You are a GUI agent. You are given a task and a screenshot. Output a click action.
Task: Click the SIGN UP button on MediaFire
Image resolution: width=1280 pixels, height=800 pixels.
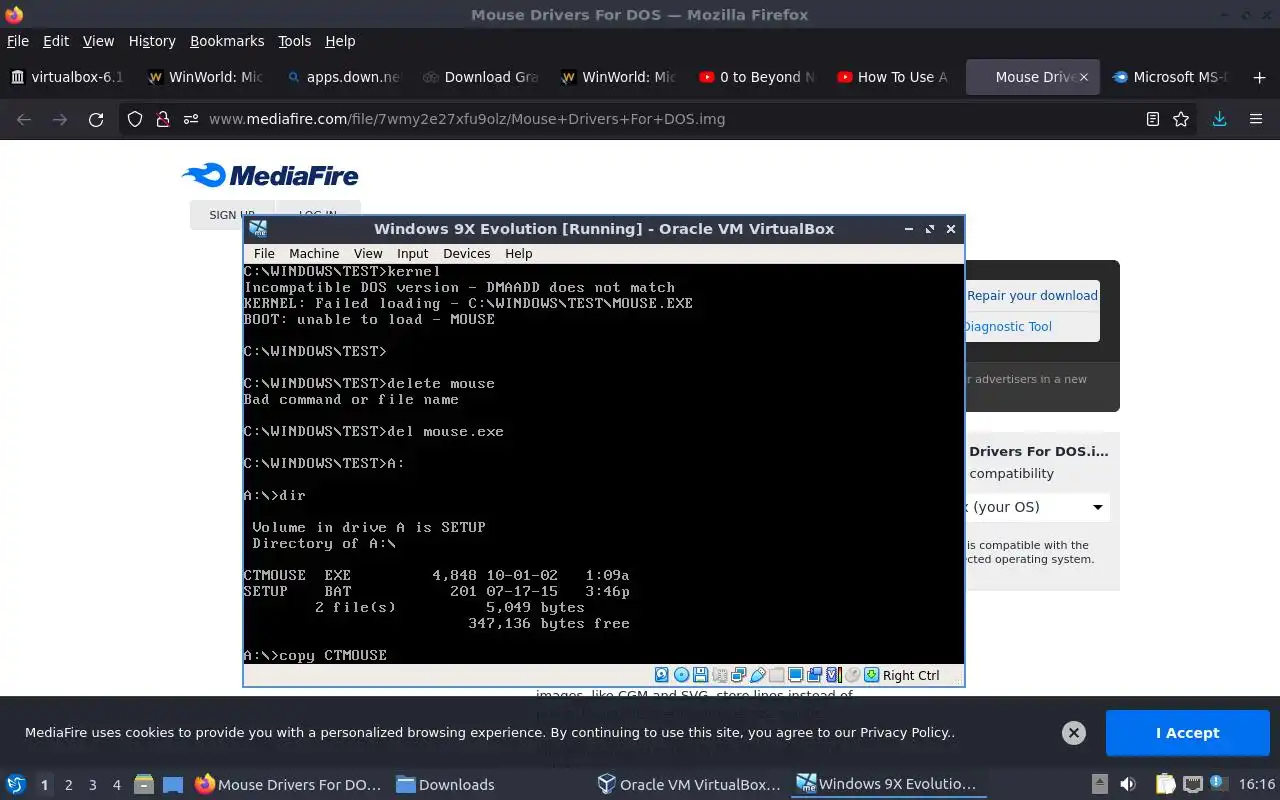click(231, 215)
